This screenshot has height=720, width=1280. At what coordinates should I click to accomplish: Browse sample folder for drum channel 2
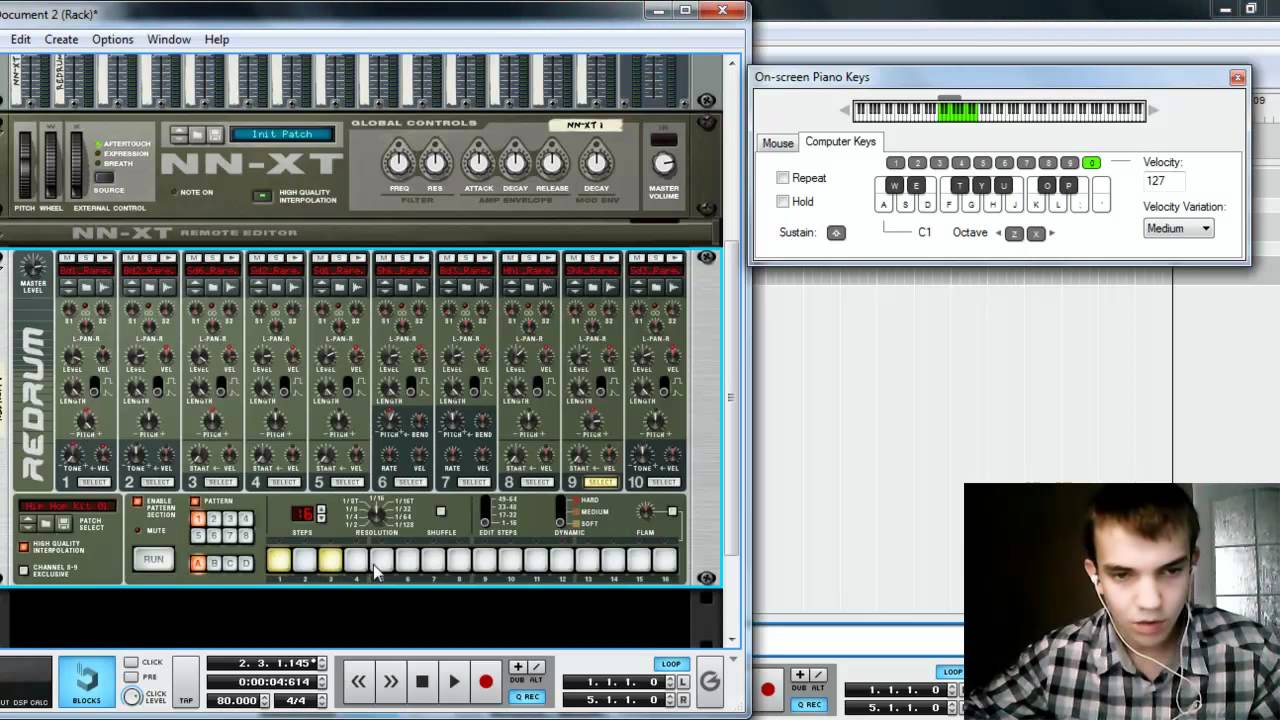[x=149, y=287]
